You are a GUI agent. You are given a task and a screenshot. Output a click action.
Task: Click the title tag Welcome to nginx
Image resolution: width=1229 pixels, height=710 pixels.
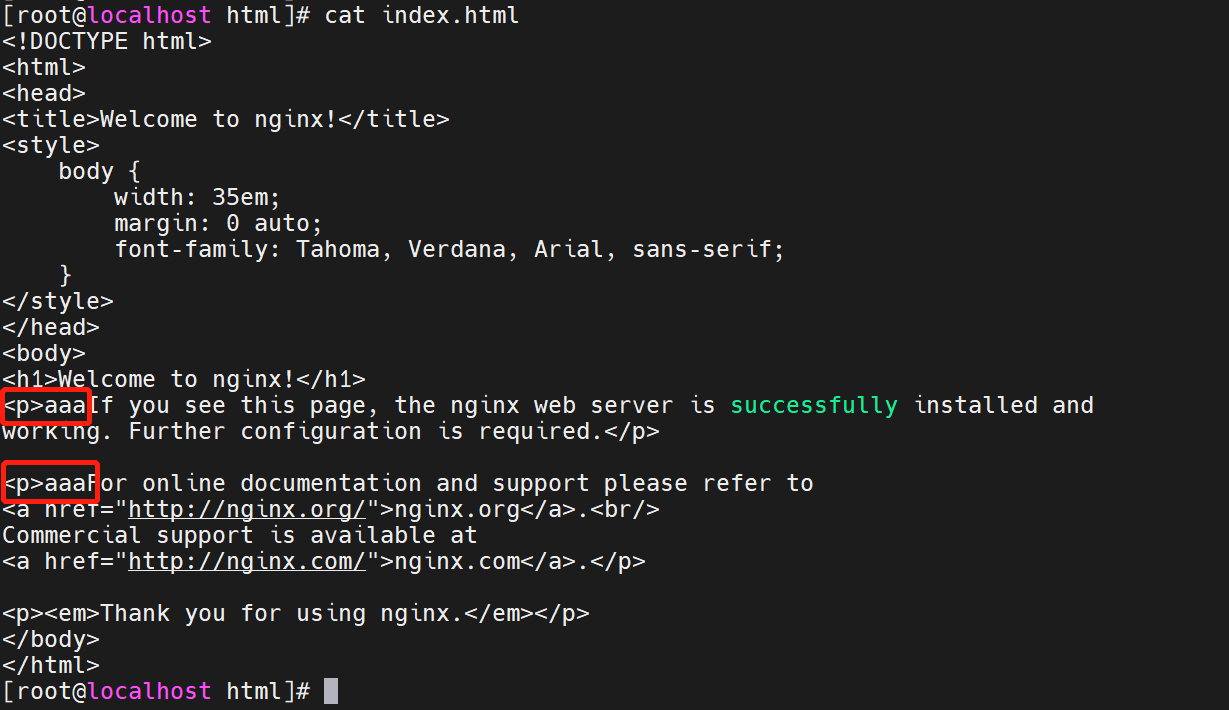226,120
